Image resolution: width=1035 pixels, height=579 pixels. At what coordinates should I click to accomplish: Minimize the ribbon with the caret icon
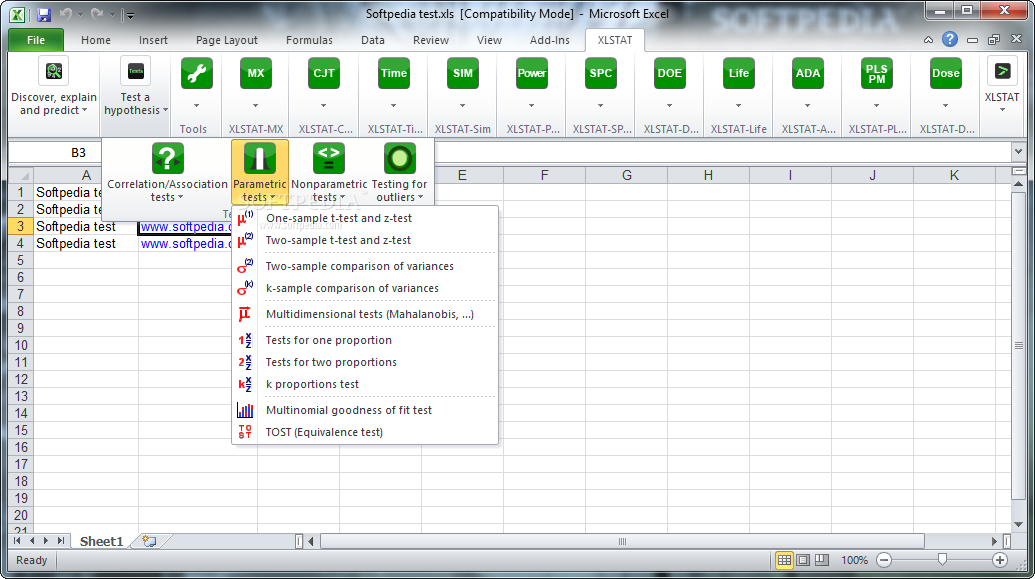[x=928, y=40]
